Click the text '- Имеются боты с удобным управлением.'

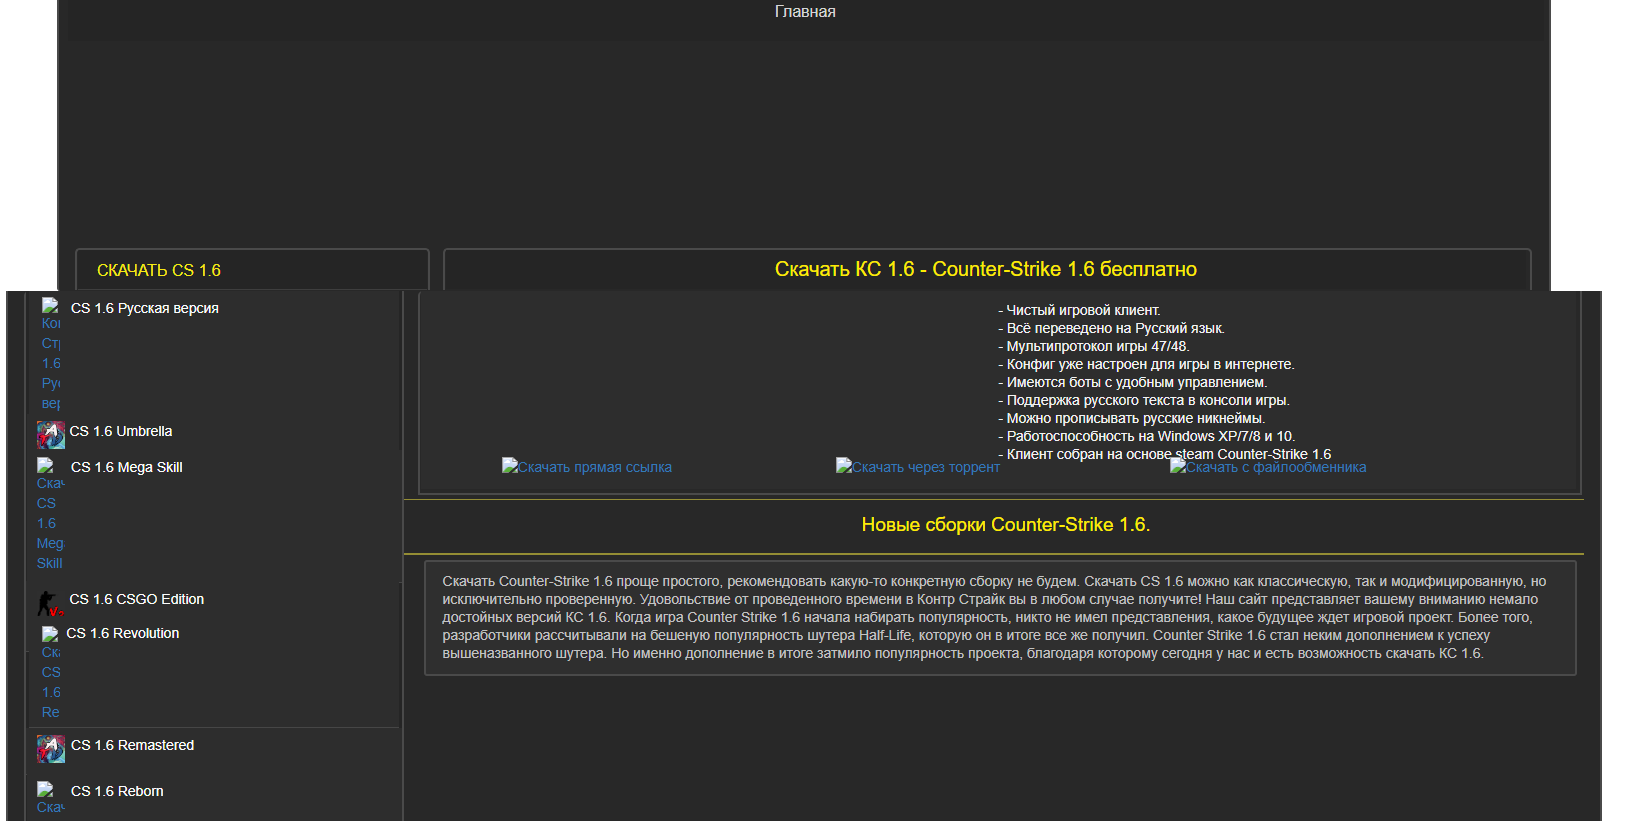(1132, 382)
